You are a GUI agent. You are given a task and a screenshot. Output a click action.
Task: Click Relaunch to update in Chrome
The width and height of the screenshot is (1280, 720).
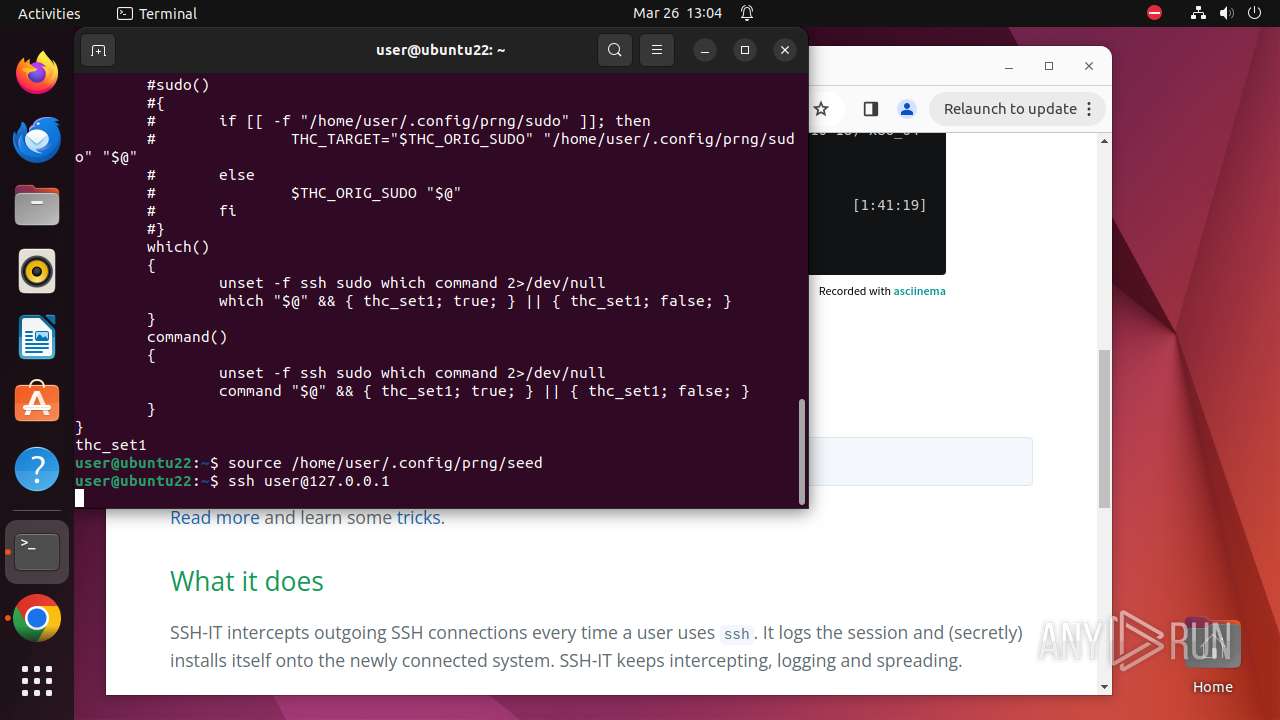pos(1010,109)
